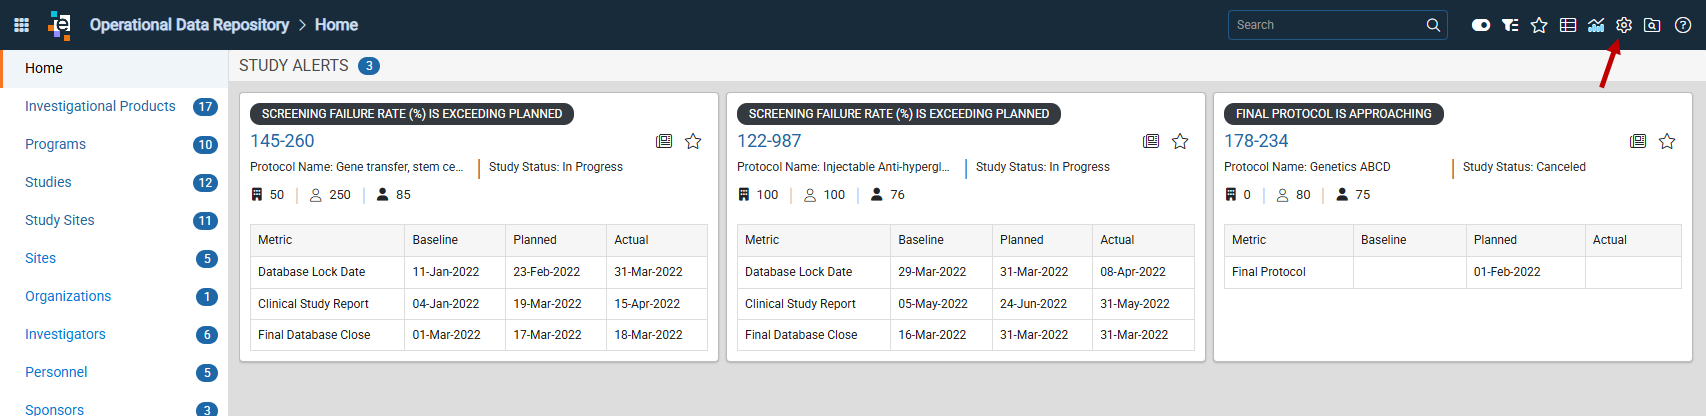
Task: Open study link 145-260
Action: (282, 141)
